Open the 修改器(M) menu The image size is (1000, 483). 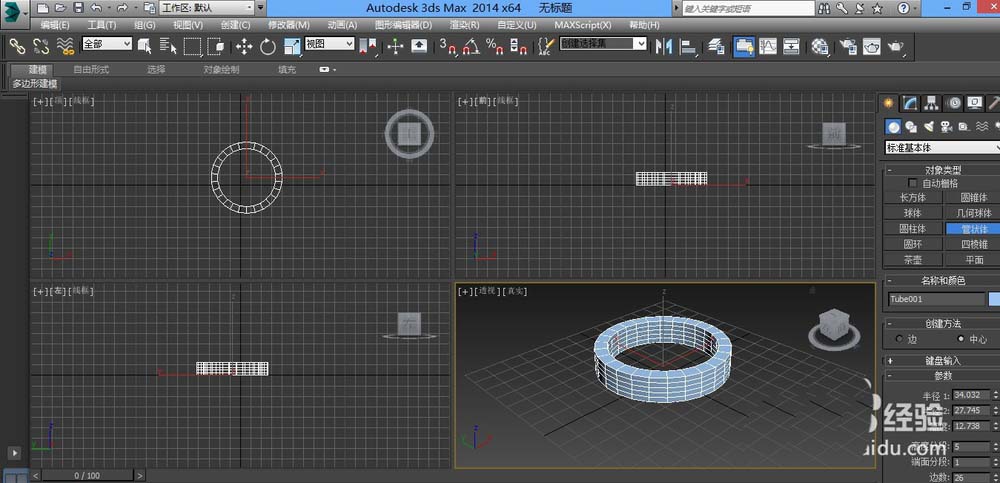(289, 25)
